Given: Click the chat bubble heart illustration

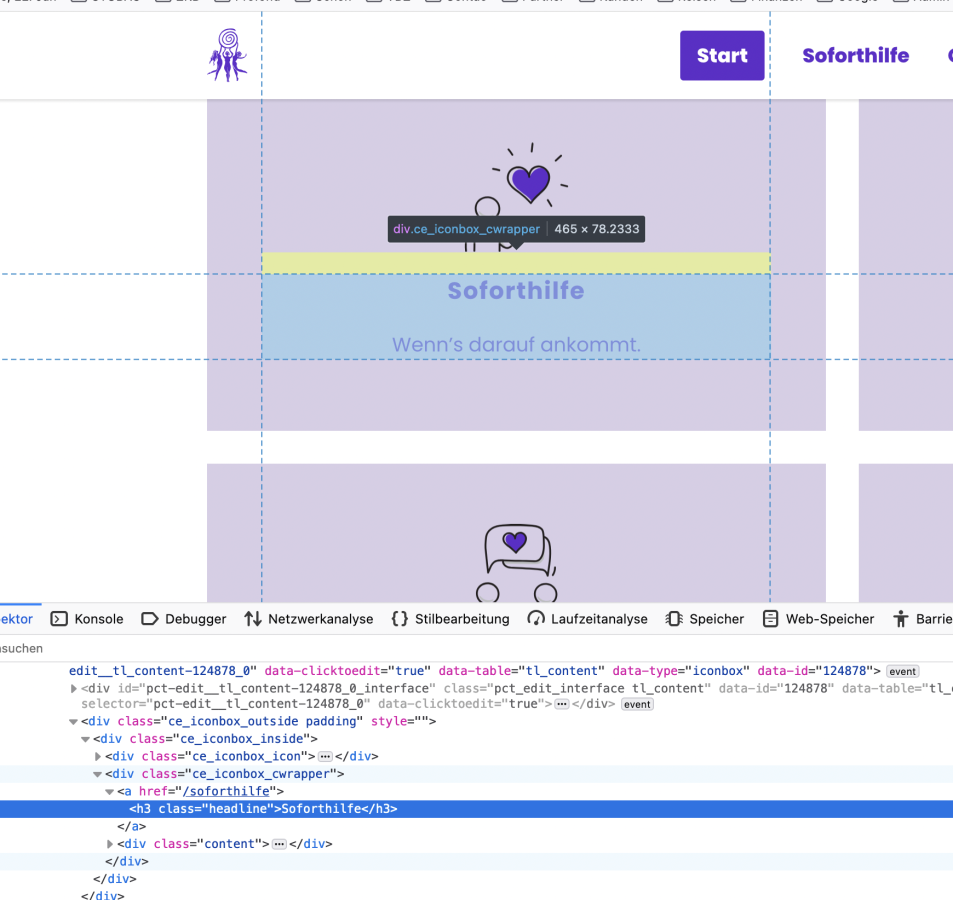Looking at the screenshot, I should coord(516,549).
